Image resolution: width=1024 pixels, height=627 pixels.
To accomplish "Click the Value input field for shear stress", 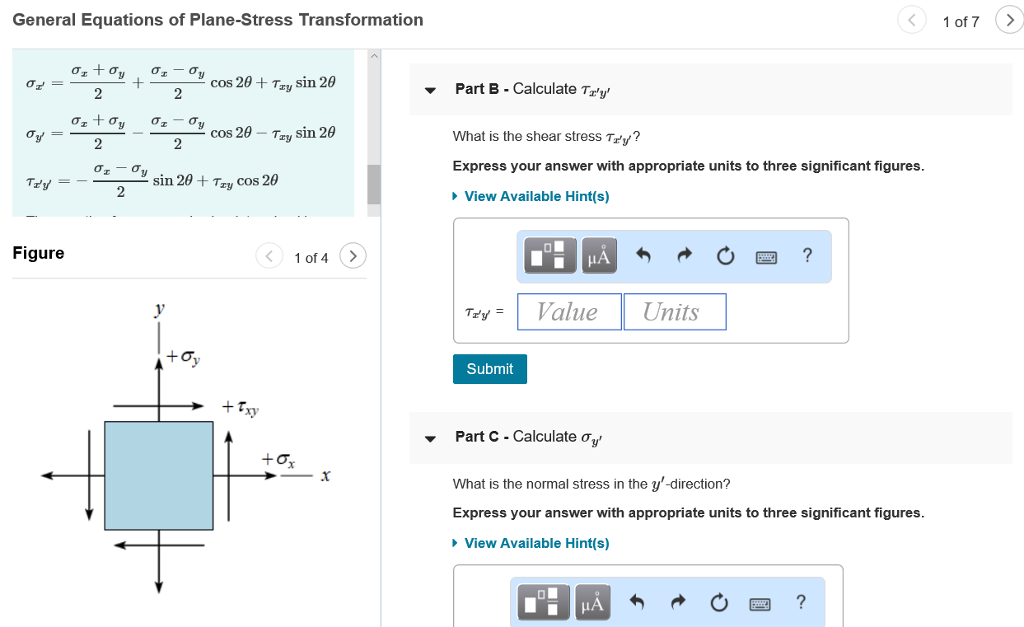I will (x=568, y=311).
